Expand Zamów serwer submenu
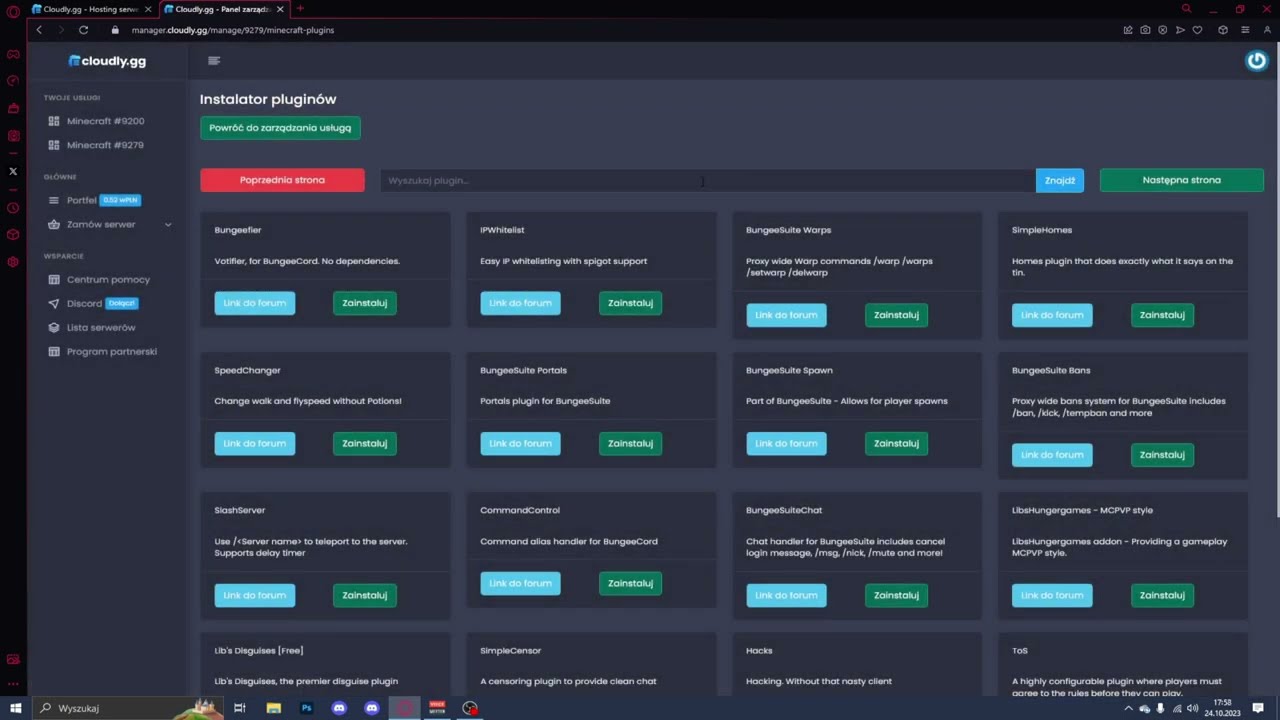 (168, 224)
